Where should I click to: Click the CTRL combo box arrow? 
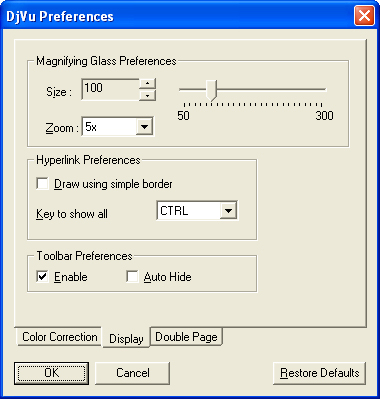pyautogui.click(x=228, y=211)
